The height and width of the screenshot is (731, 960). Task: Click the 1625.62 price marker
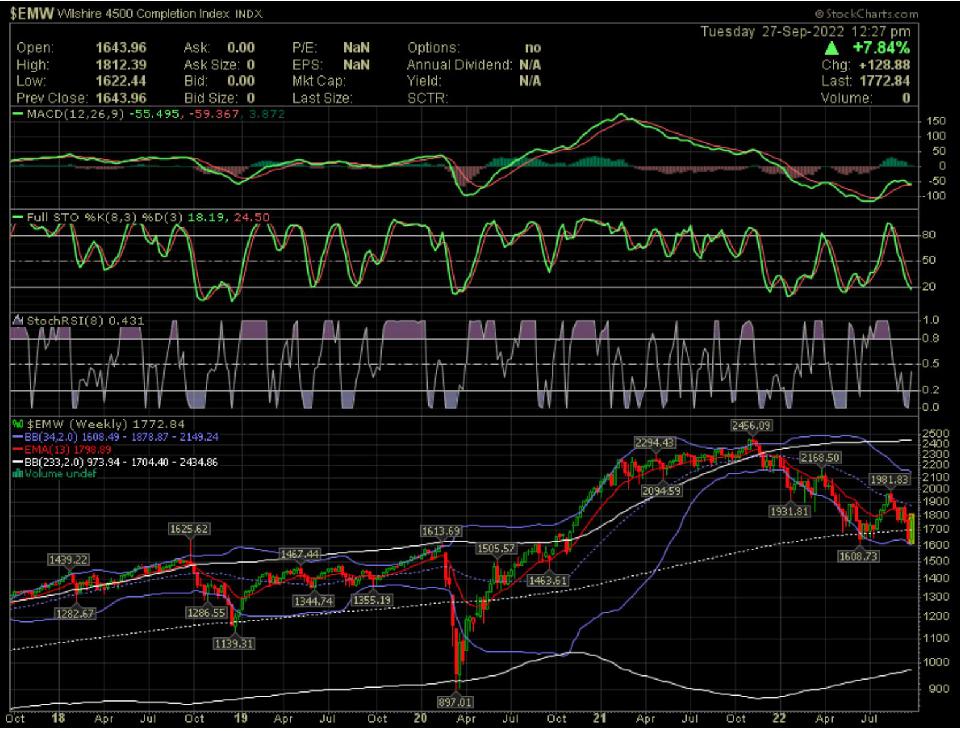[190, 529]
